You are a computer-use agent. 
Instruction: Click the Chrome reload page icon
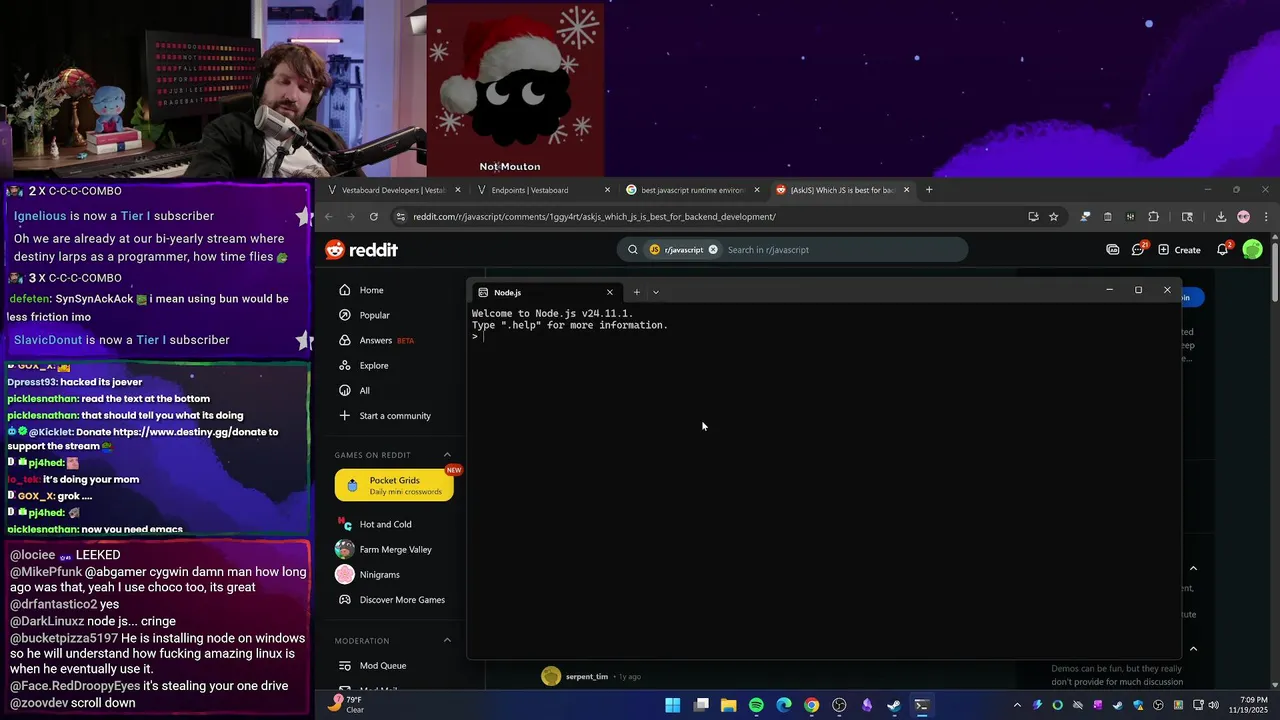coord(374,216)
